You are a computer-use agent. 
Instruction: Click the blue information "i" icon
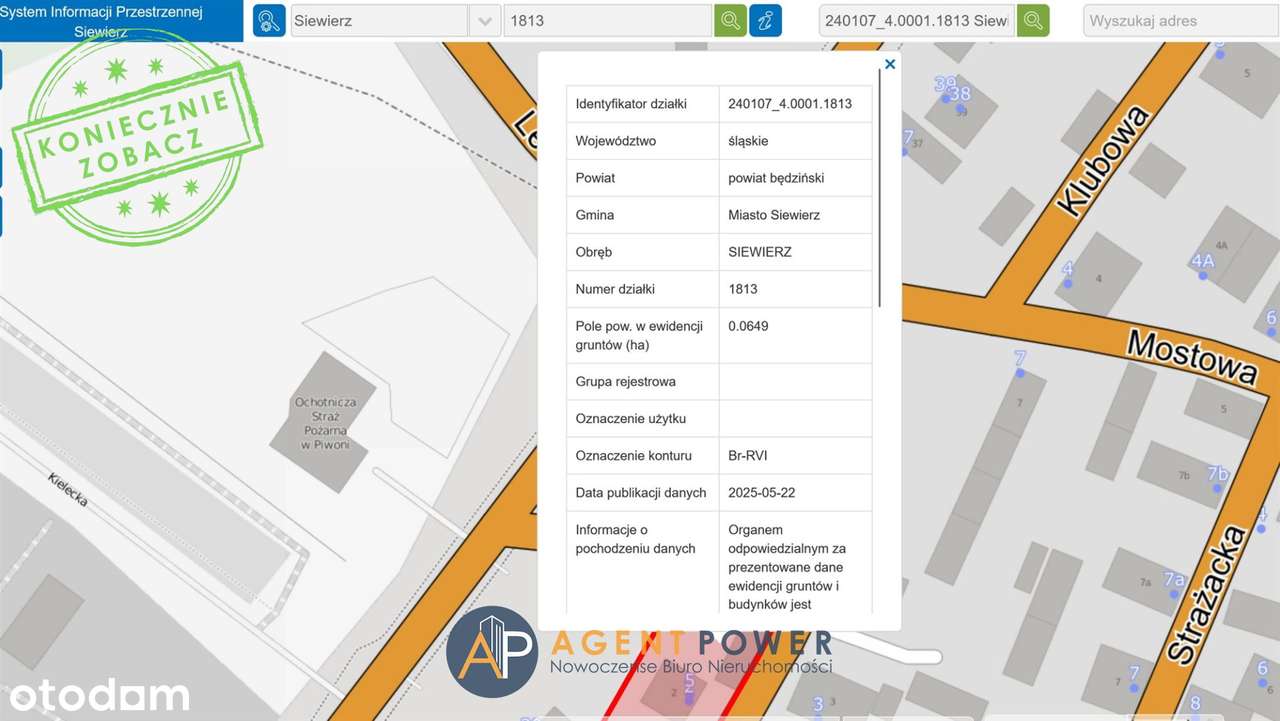point(765,19)
